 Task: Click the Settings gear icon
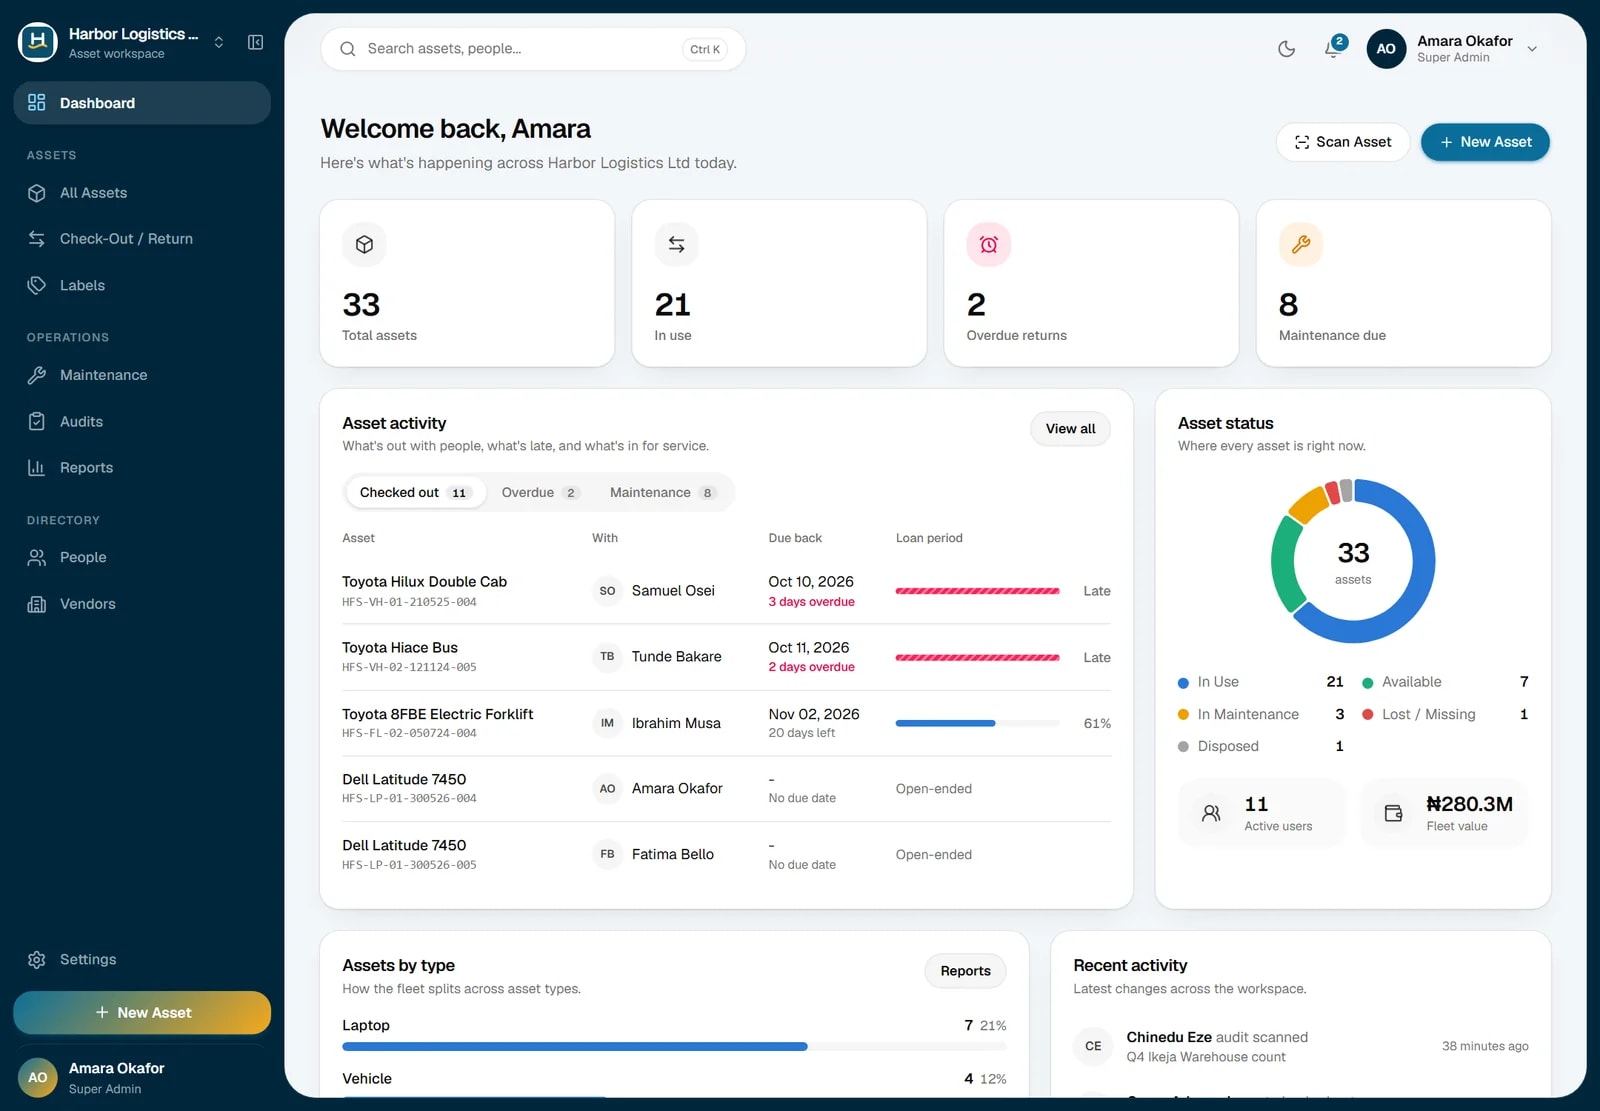pos(37,959)
